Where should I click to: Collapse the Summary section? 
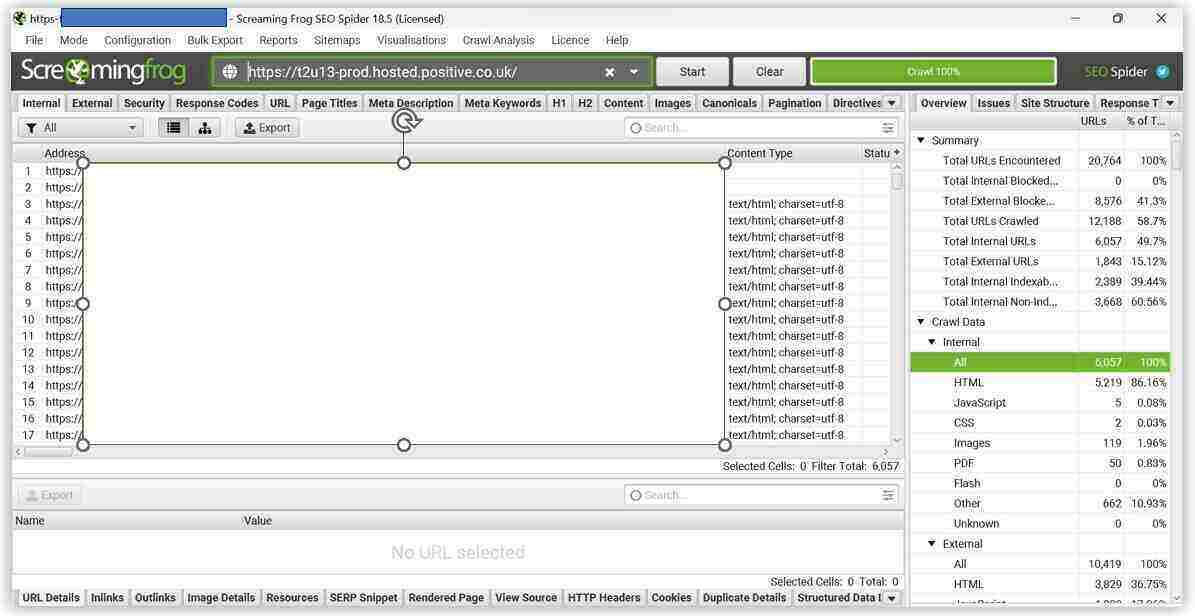point(921,140)
